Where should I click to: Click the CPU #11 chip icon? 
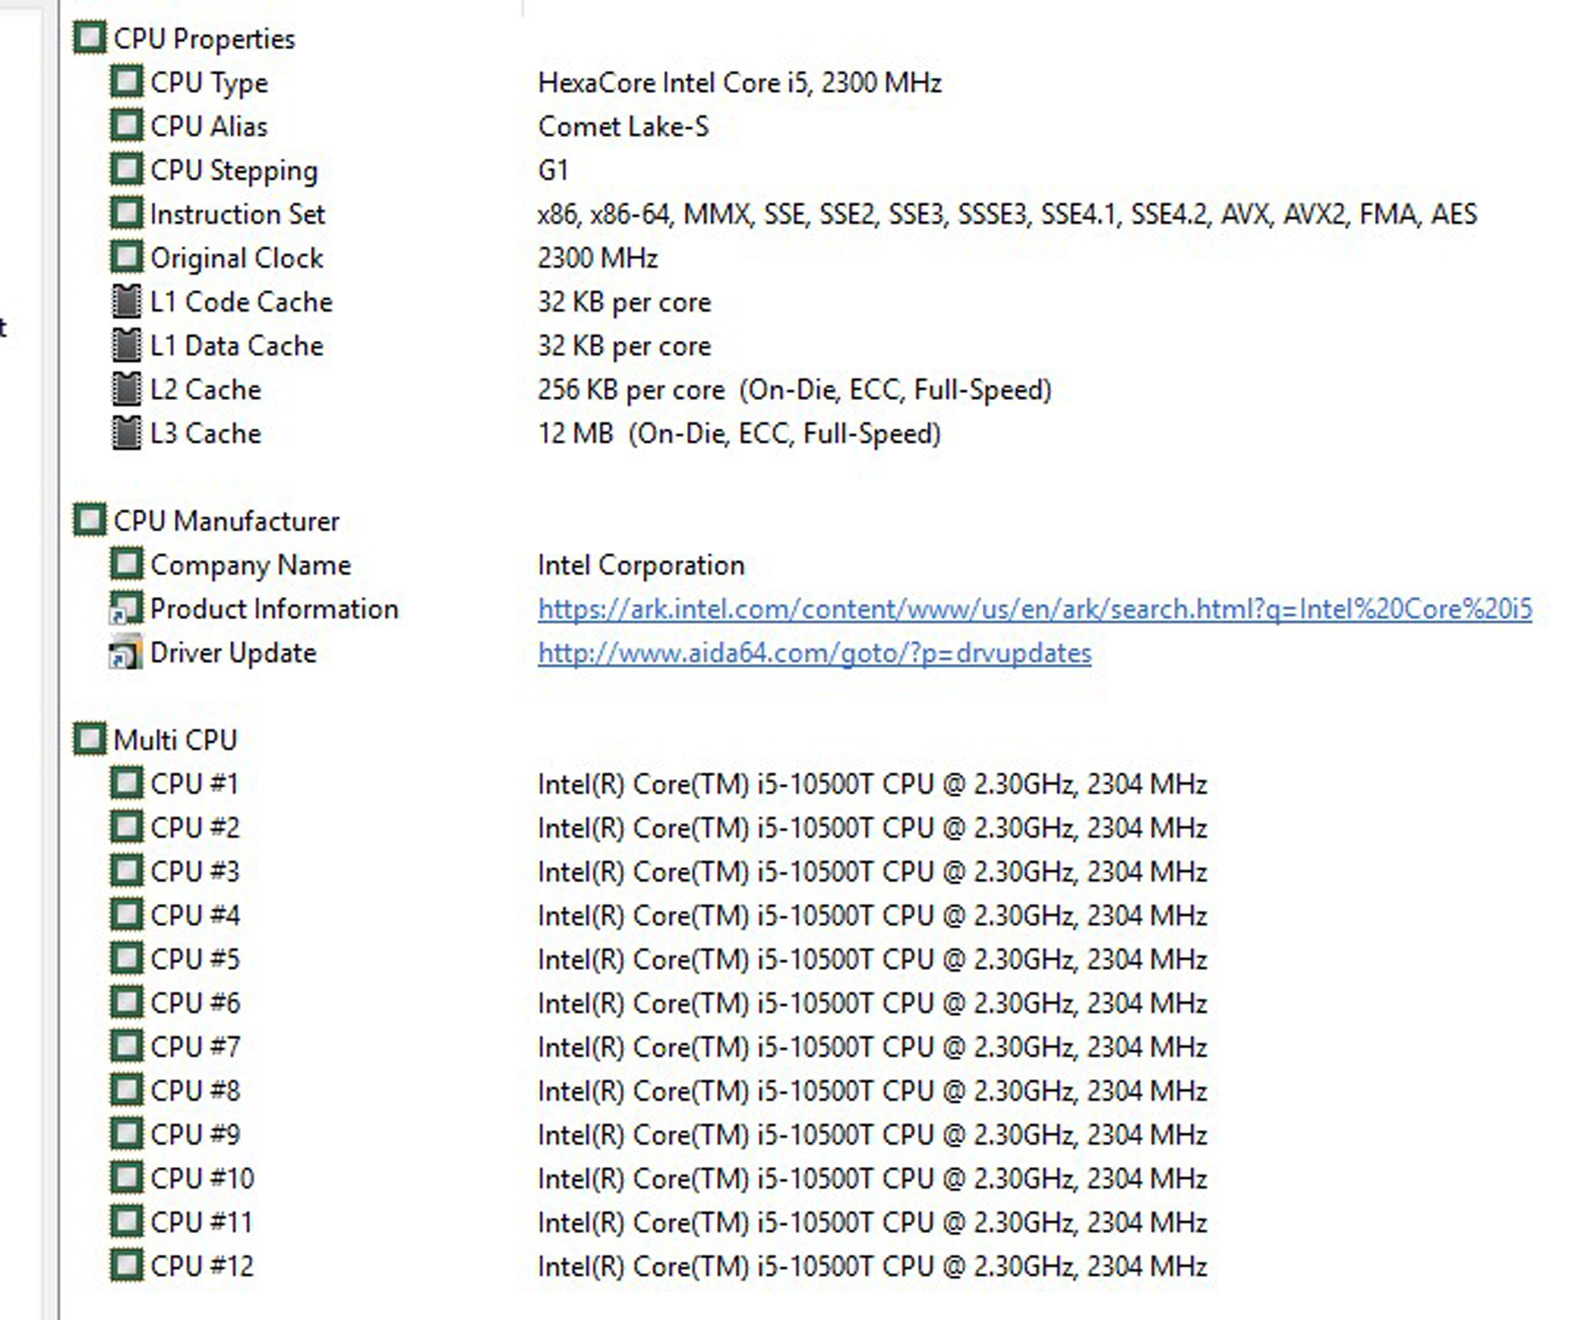126,1222
